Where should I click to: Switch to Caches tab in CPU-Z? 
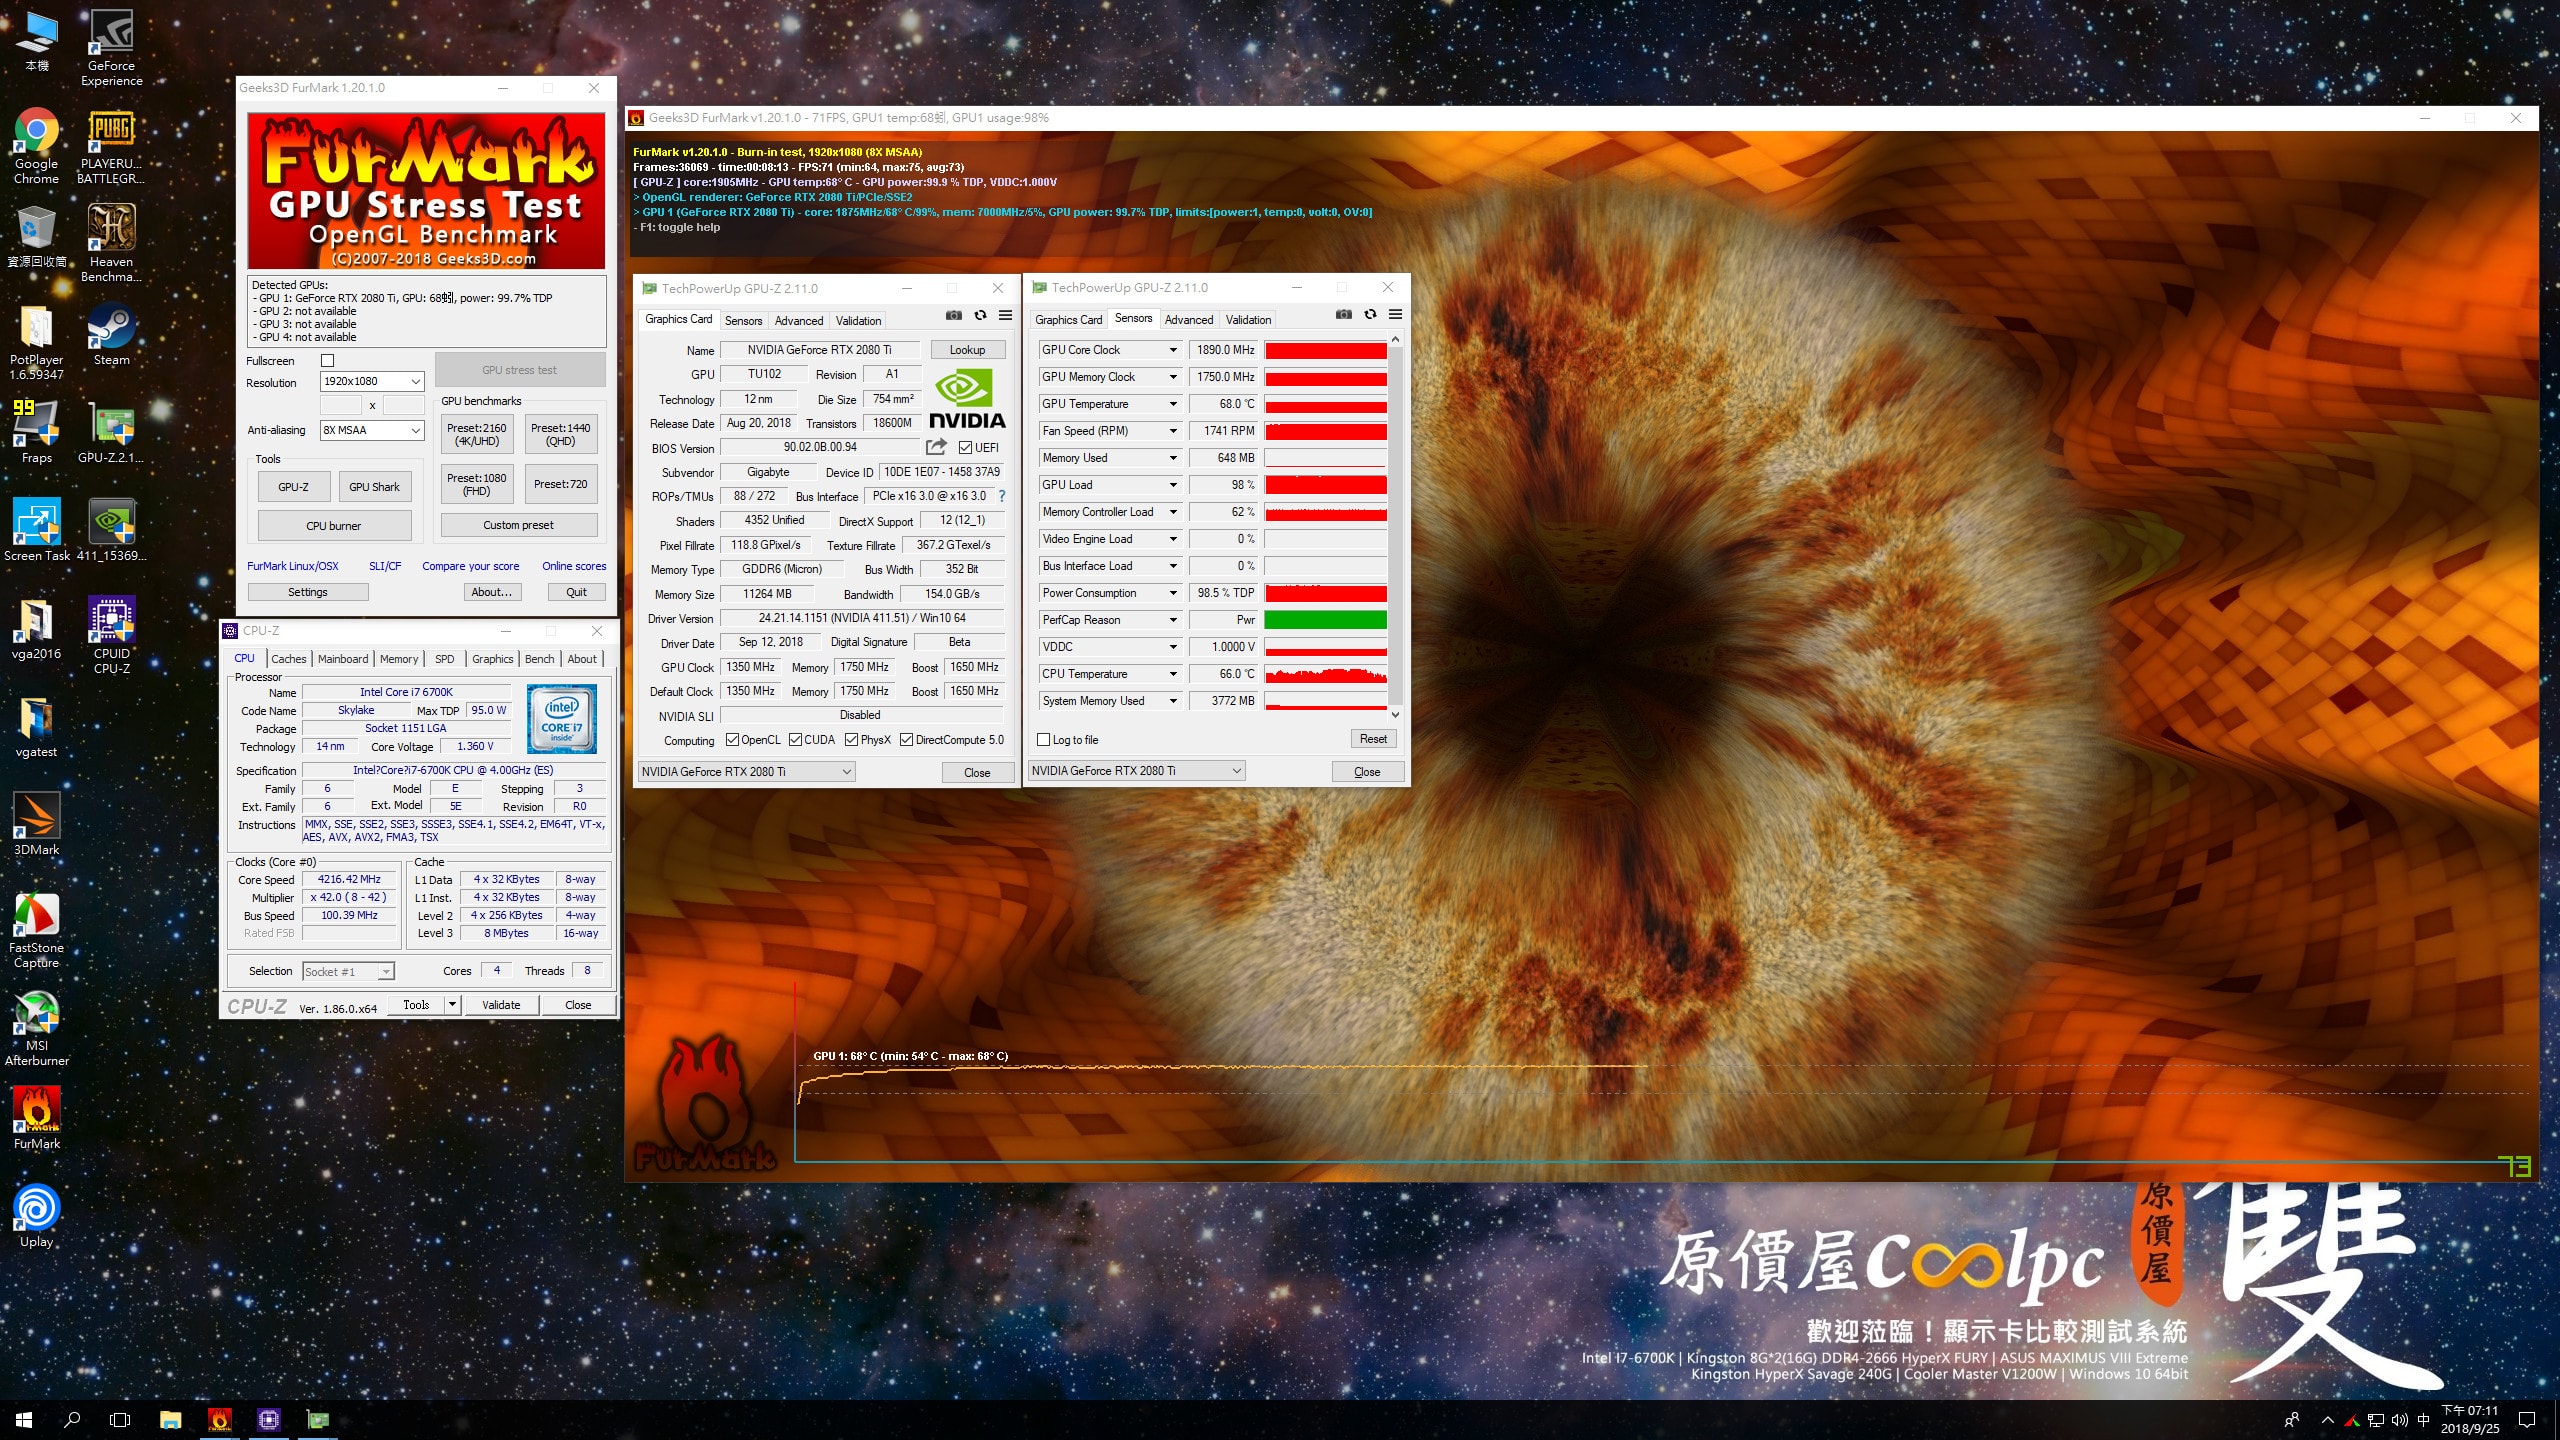tap(289, 659)
